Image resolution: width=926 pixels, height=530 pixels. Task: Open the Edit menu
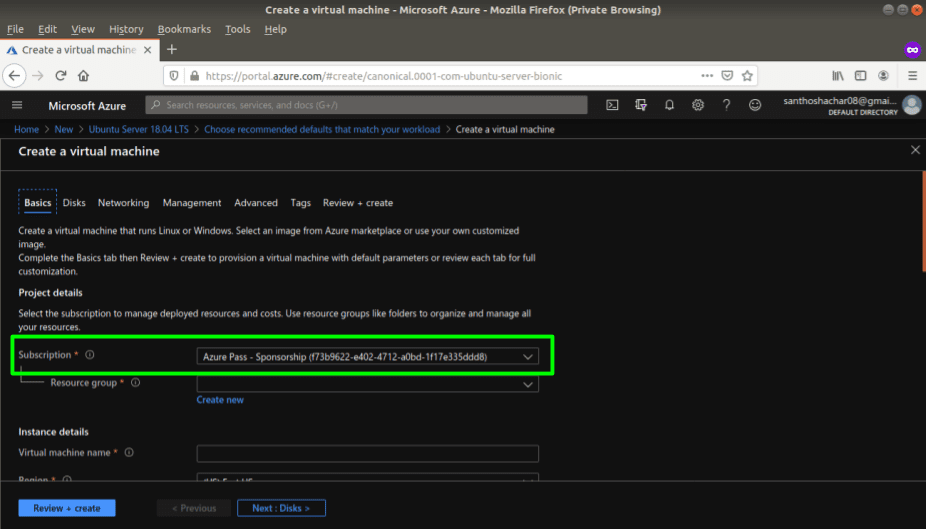47,29
